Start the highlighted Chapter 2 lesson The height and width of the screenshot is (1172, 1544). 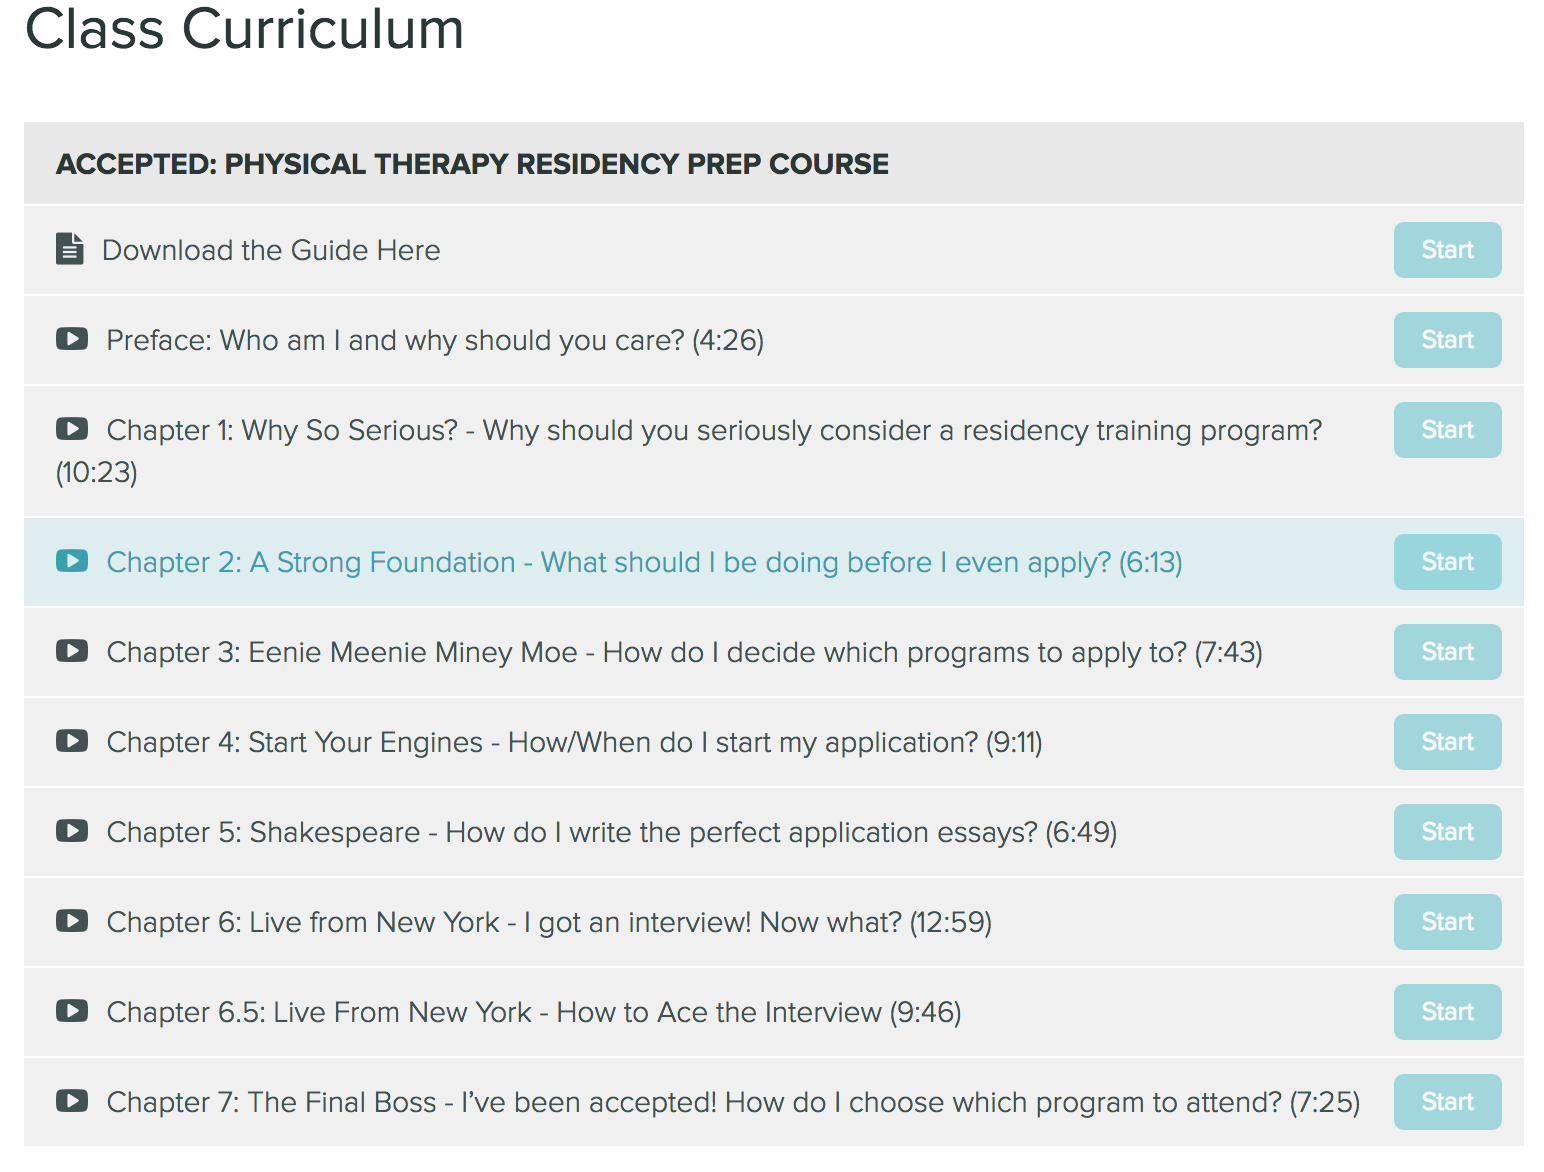point(1447,561)
